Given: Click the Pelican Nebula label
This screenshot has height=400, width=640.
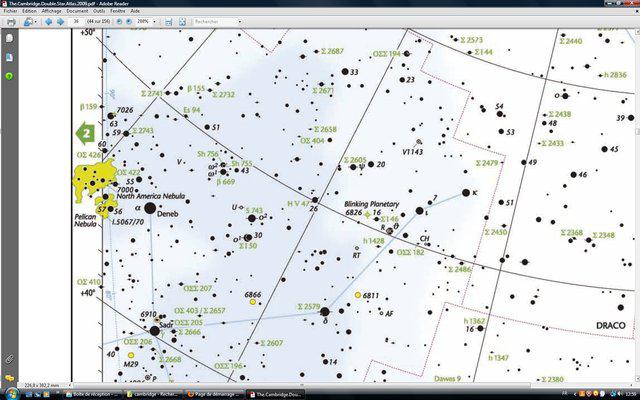Looking at the screenshot, I should click(85, 220).
